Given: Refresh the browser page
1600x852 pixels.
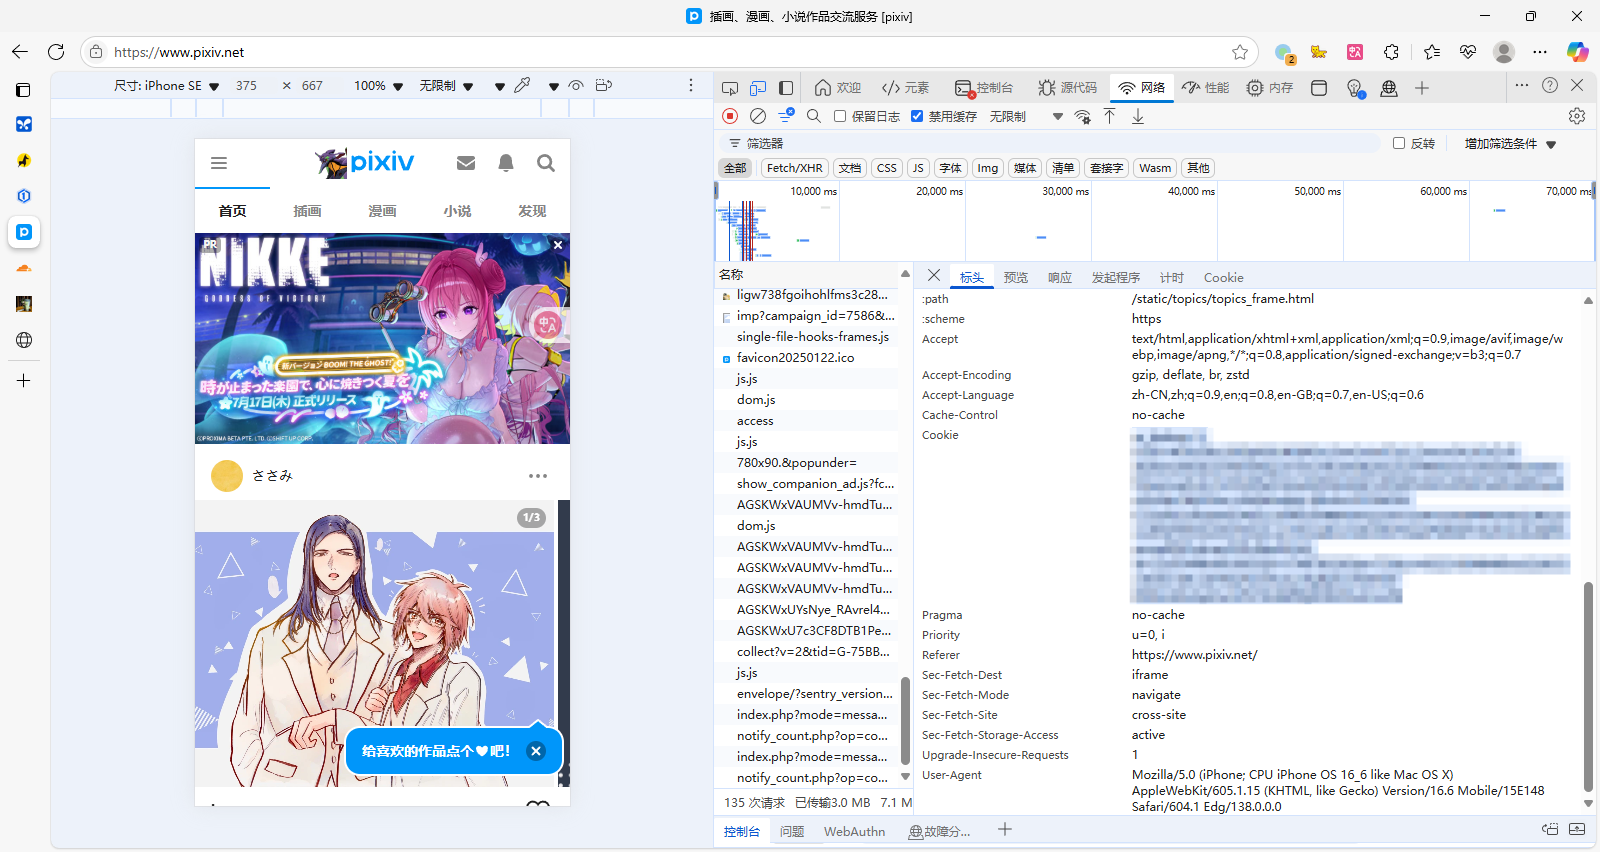Looking at the screenshot, I should tap(56, 52).
